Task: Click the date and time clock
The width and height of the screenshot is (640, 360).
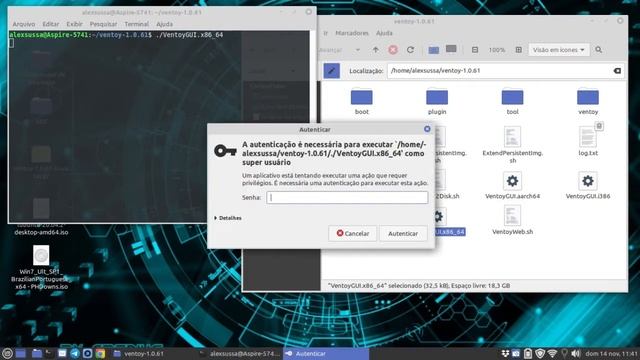Action: tap(611, 353)
